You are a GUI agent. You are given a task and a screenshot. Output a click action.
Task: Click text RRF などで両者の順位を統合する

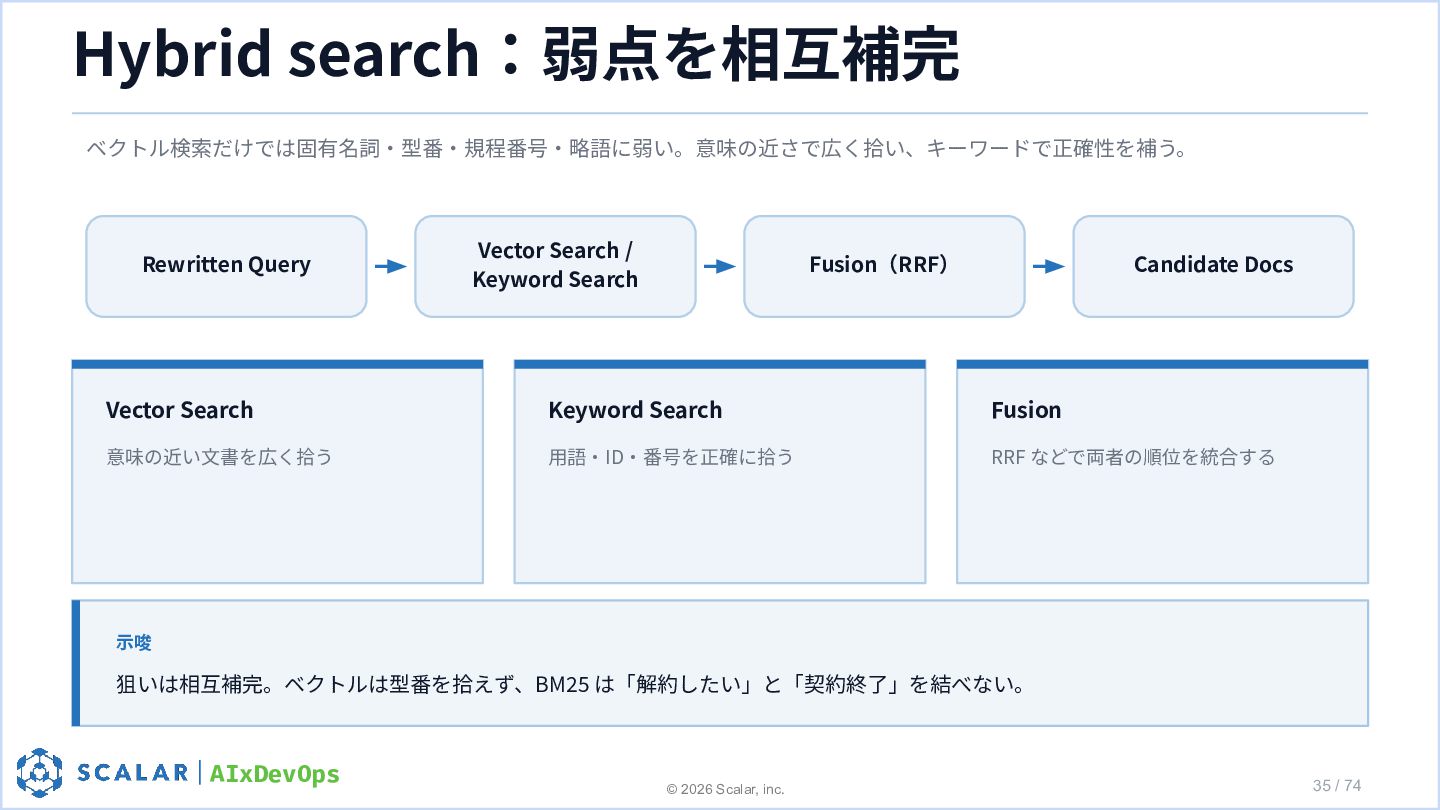pos(1133,457)
